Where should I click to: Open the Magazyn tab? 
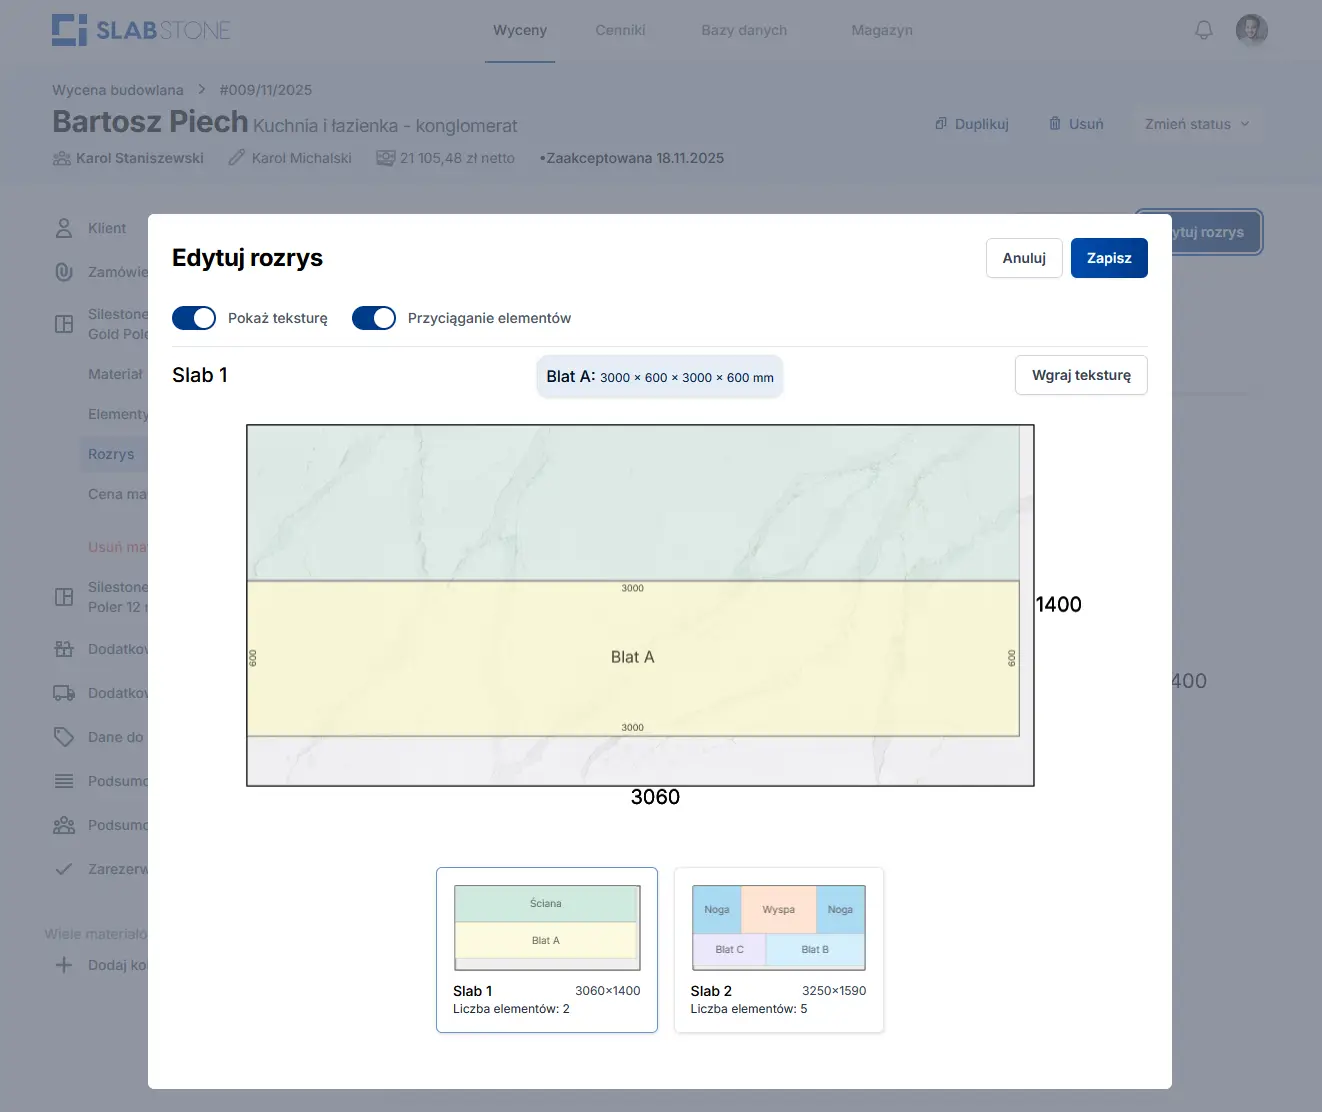(881, 30)
